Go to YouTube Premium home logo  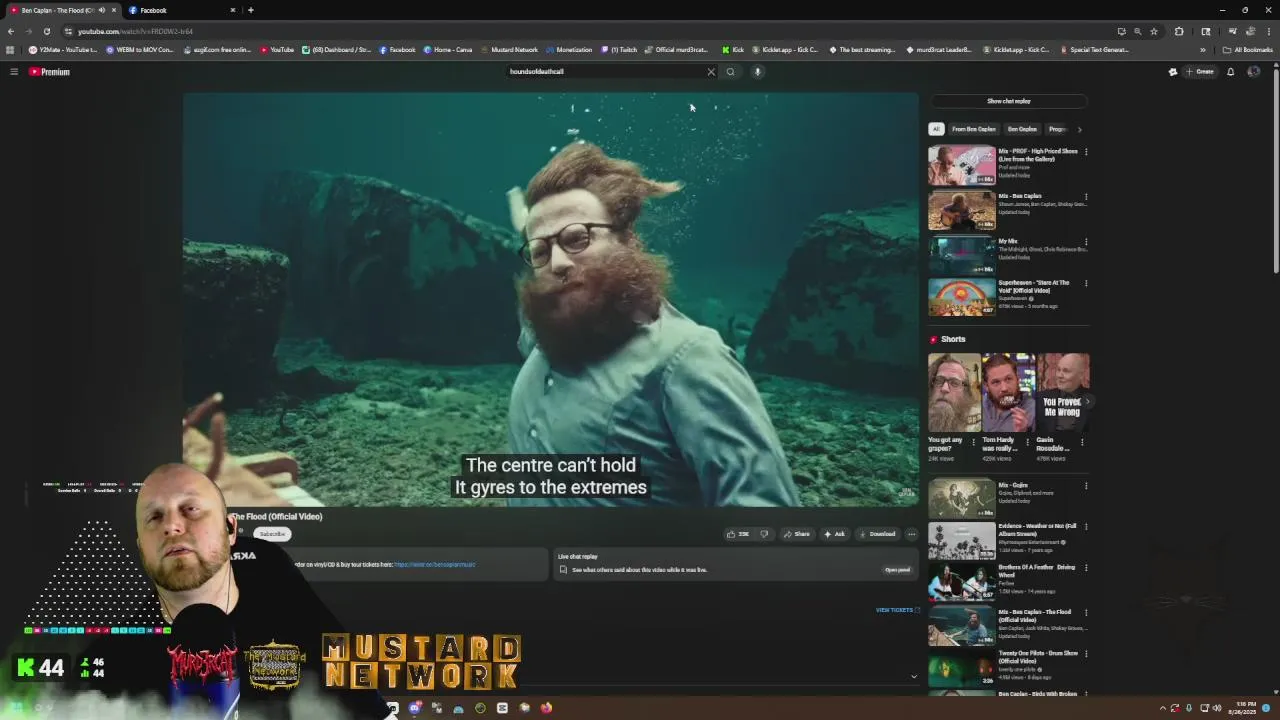49,72
